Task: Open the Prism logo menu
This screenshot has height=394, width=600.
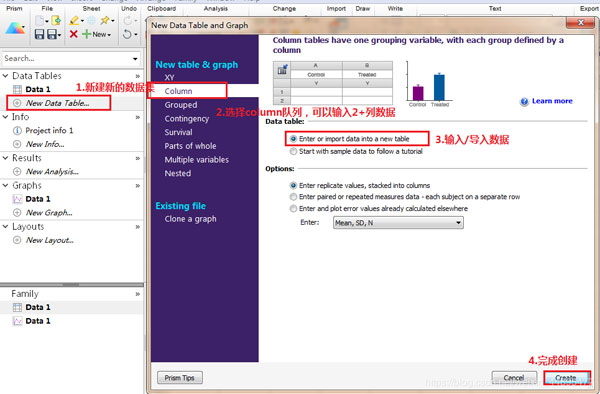Action: (15, 28)
